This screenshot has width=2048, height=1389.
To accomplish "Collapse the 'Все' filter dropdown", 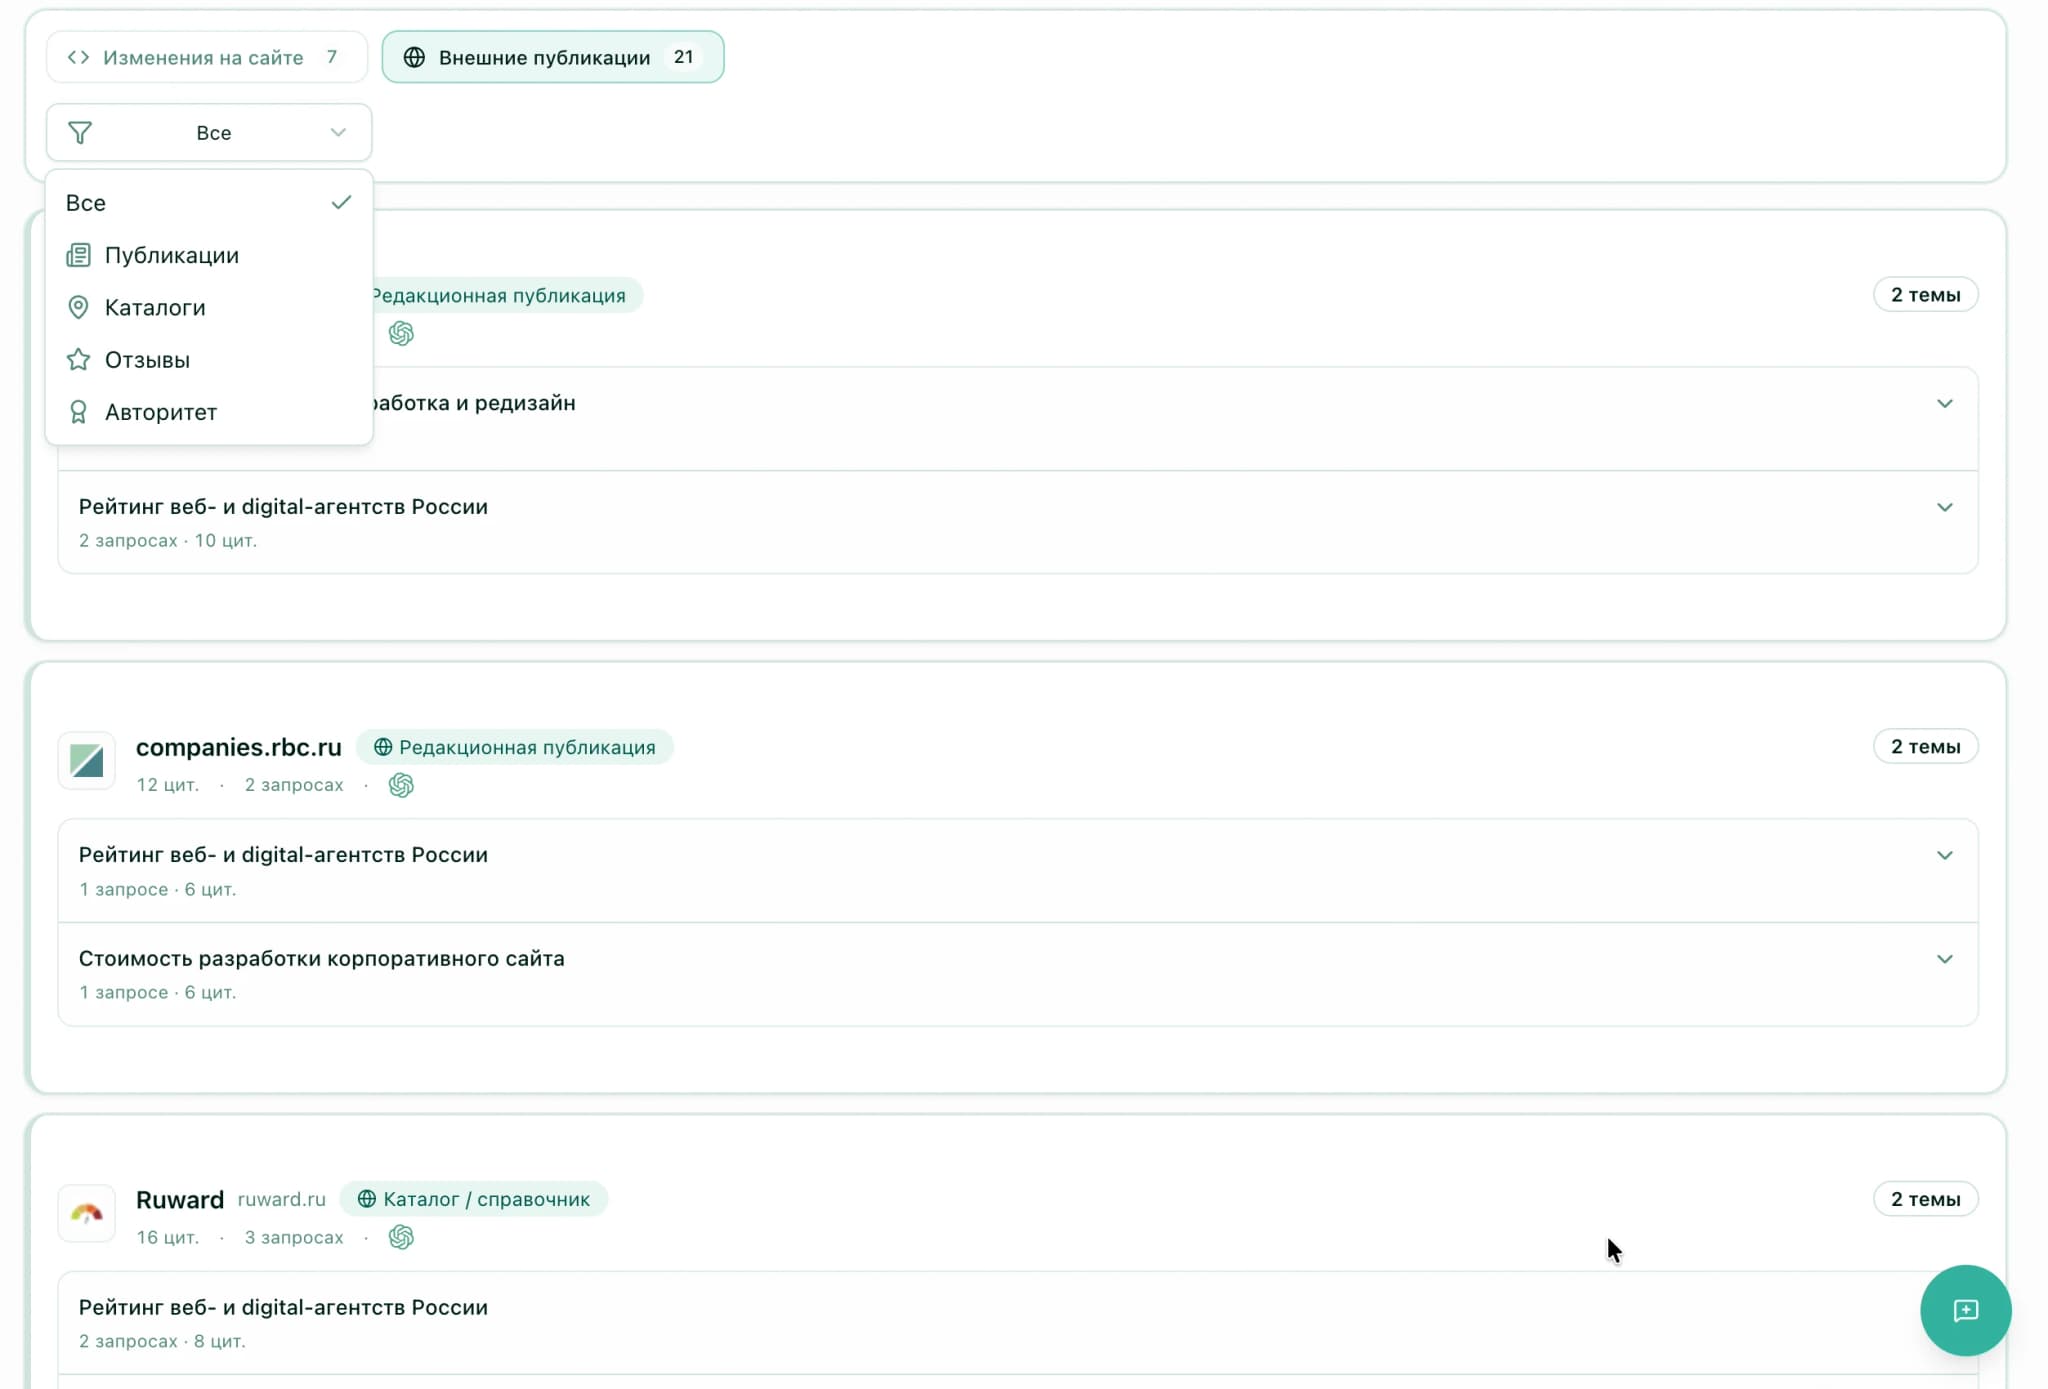I will [x=338, y=133].
